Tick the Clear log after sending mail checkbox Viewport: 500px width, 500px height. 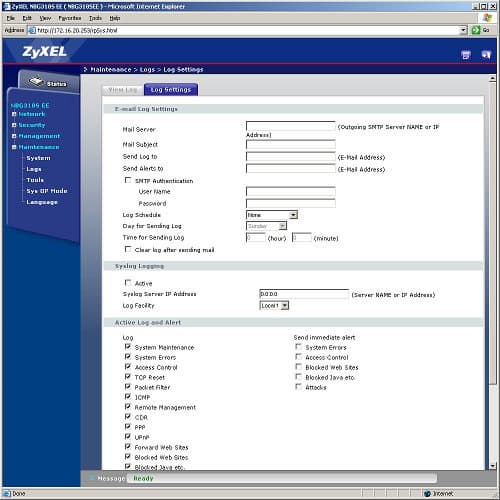pos(128,249)
